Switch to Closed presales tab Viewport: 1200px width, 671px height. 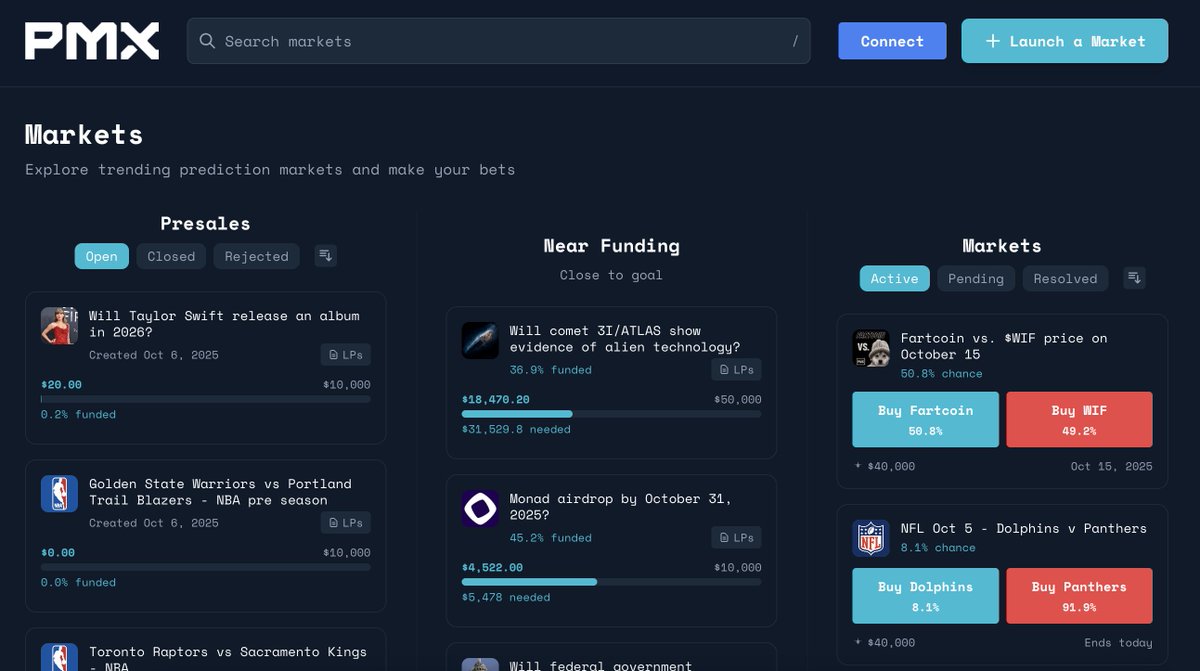tap(171, 256)
